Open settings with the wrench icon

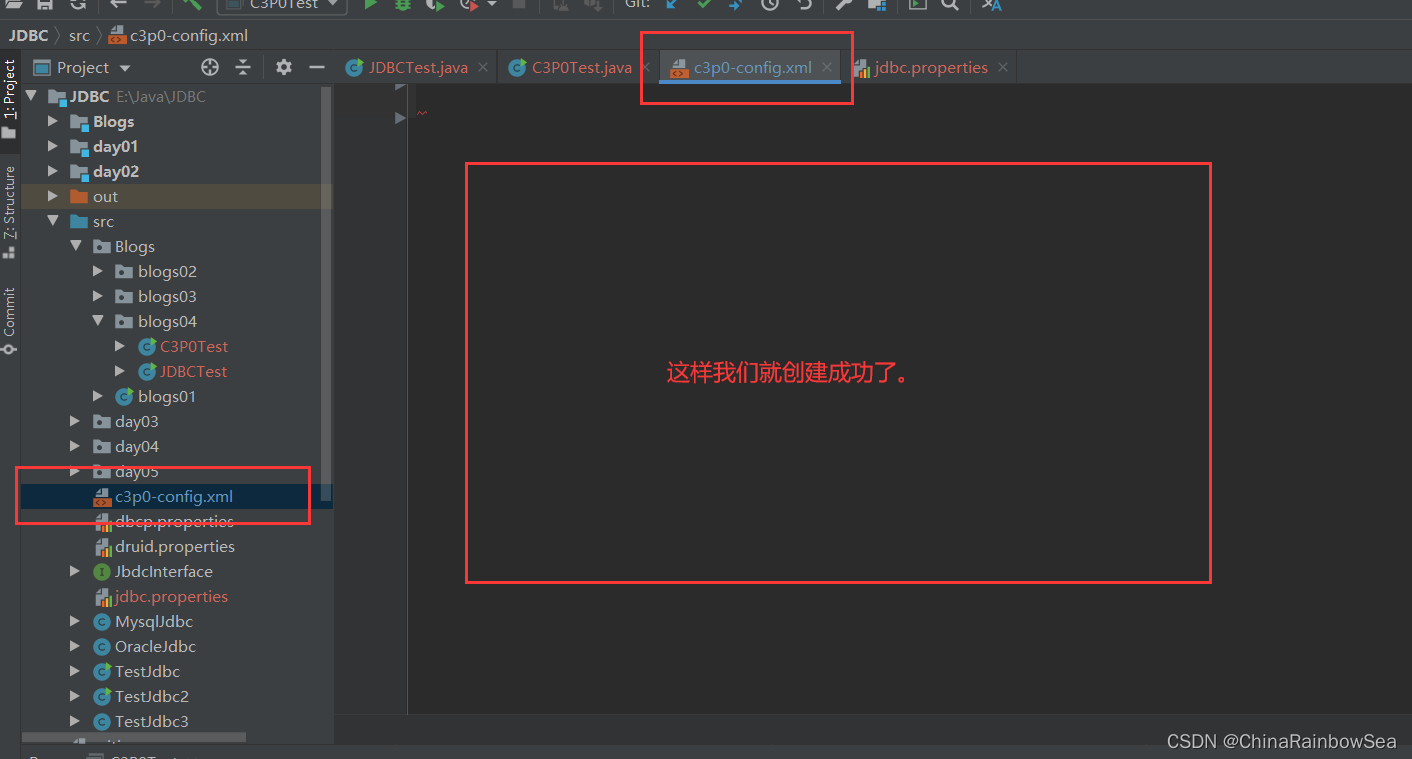pyautogui.click(x=844, y=4)
